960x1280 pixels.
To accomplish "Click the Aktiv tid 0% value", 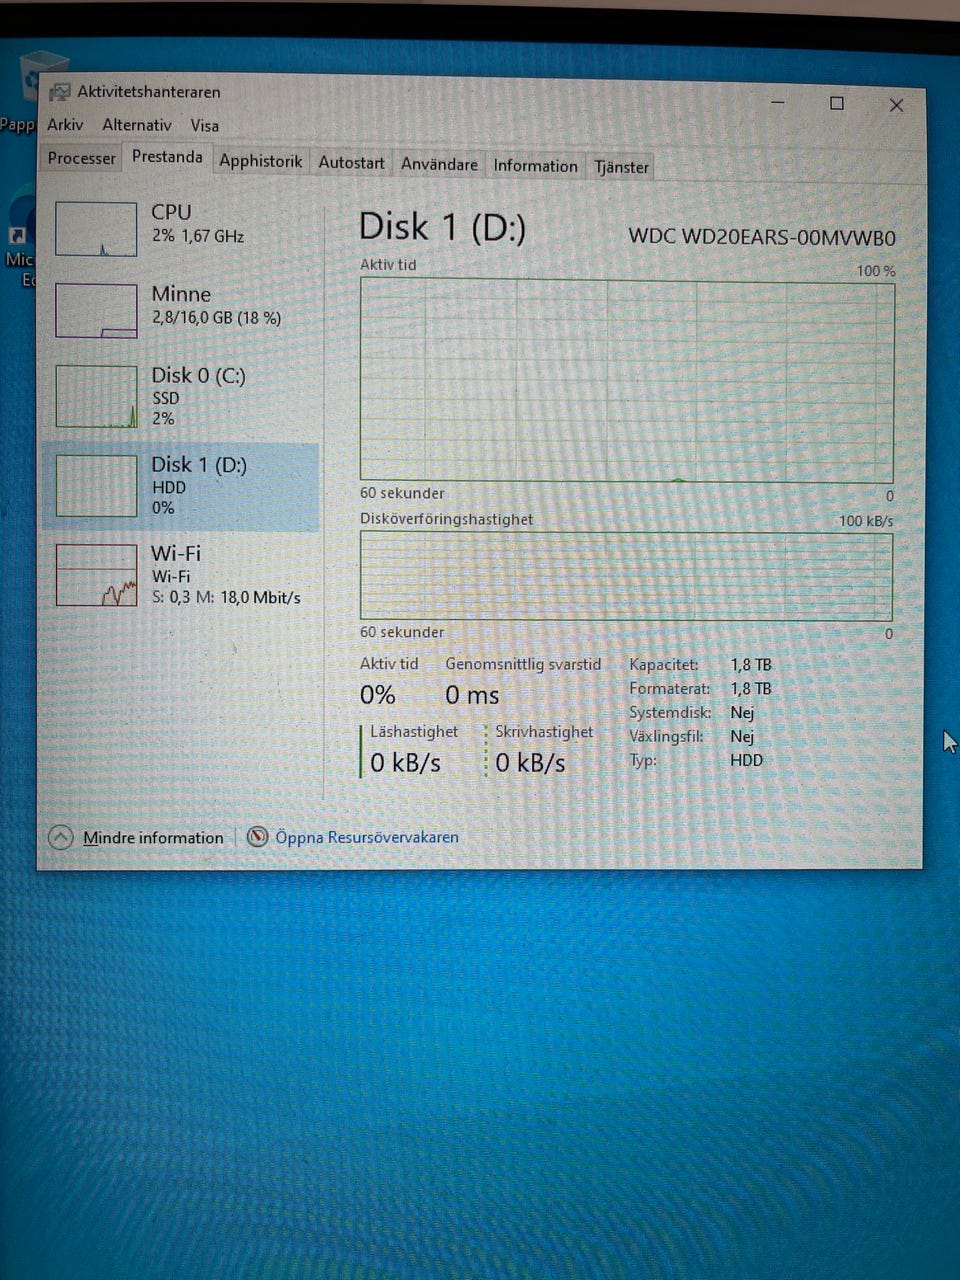I will coord(378,695).
